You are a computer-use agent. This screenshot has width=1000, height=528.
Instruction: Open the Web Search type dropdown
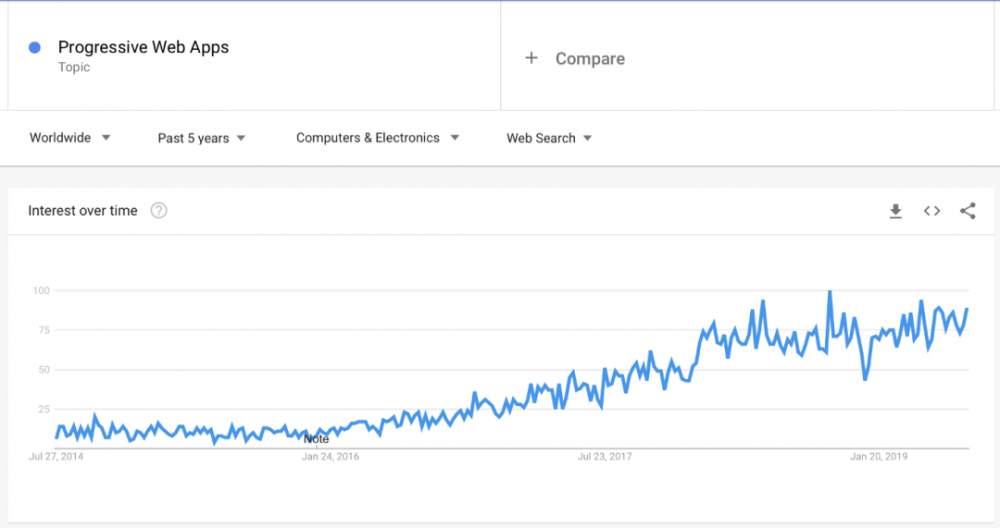click(549, 138)
